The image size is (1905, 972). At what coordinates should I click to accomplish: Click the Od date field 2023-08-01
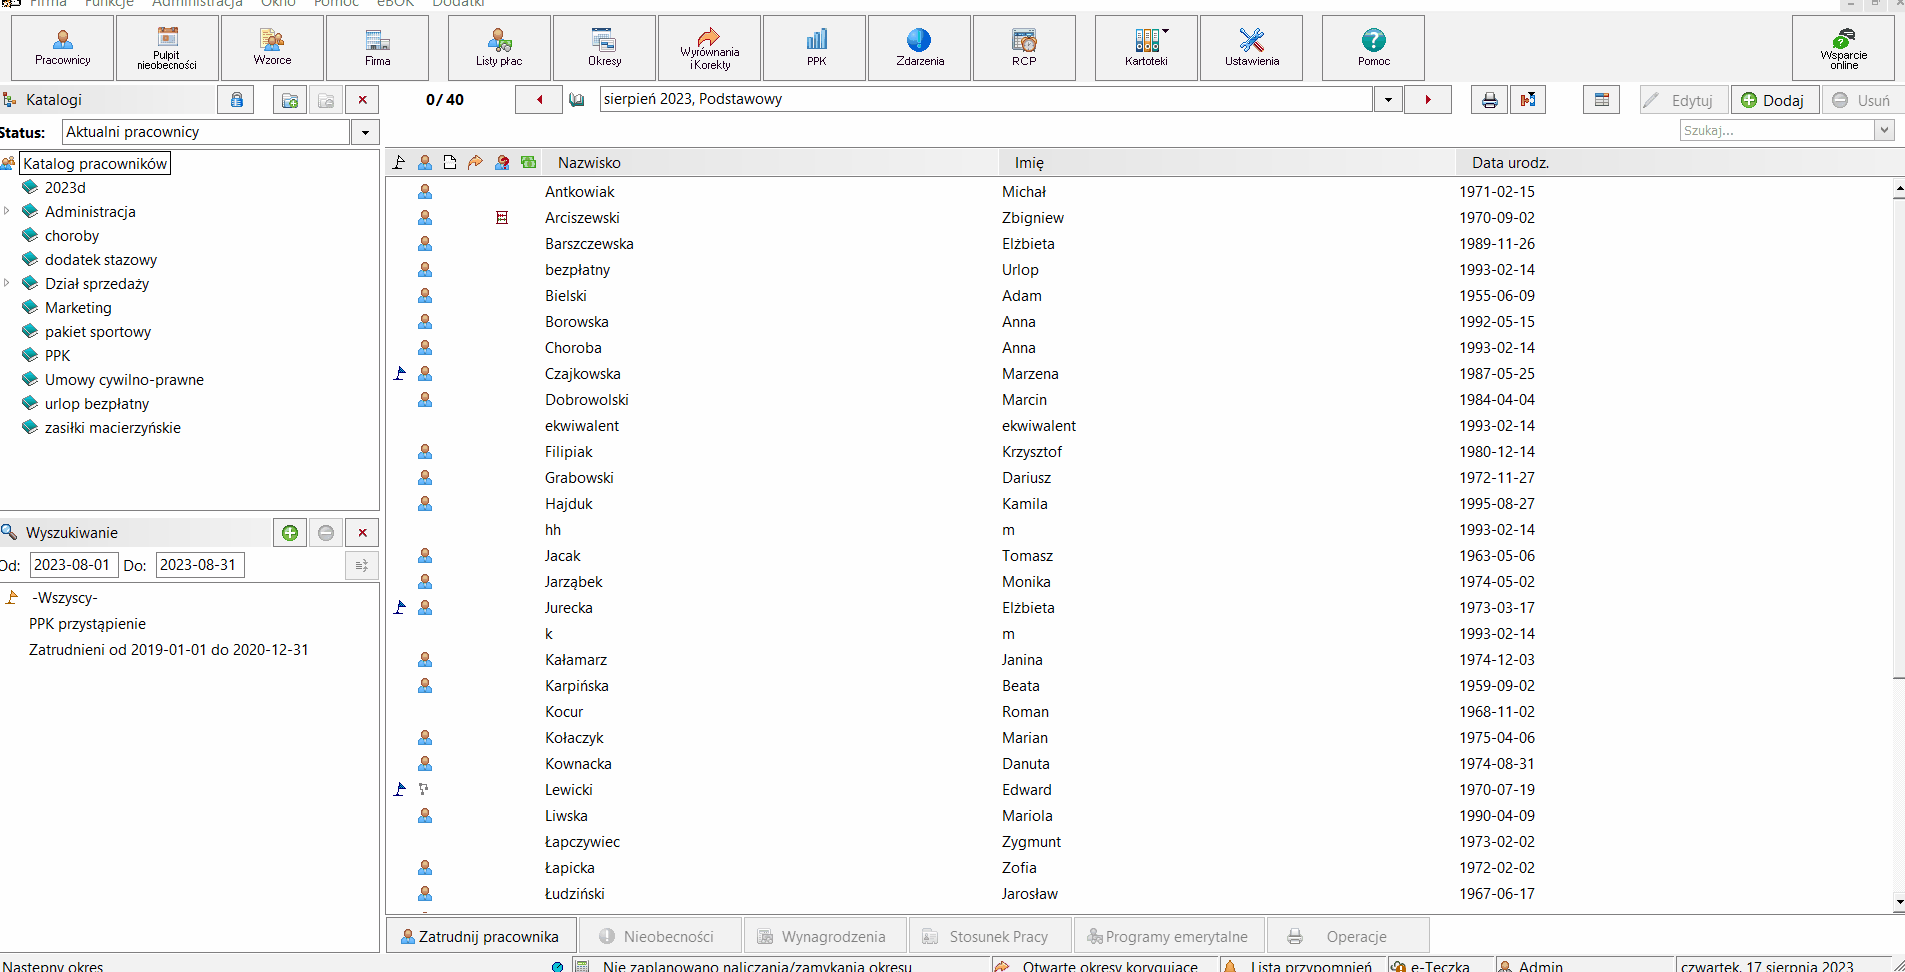(73, 565)
